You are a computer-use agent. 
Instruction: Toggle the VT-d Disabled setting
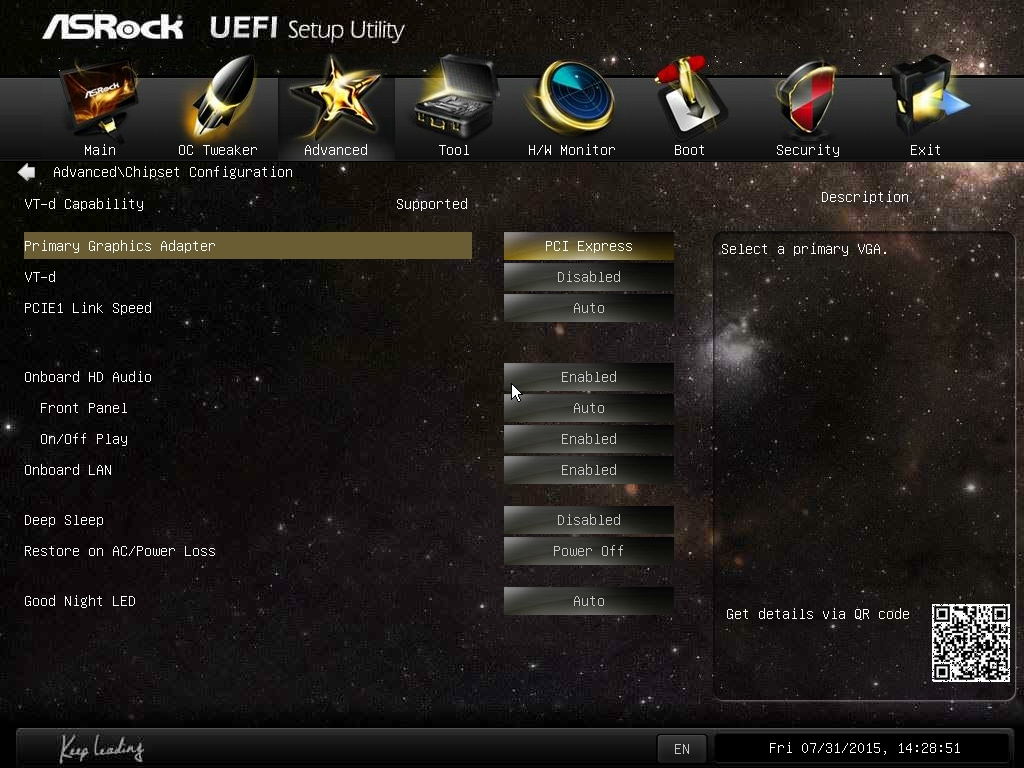coord(588,277)
